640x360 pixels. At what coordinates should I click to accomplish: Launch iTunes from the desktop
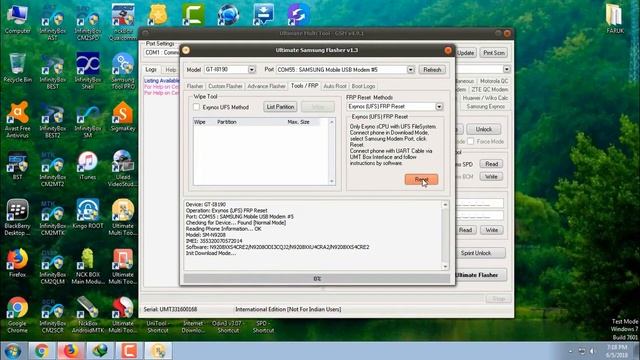click(88, 166)
